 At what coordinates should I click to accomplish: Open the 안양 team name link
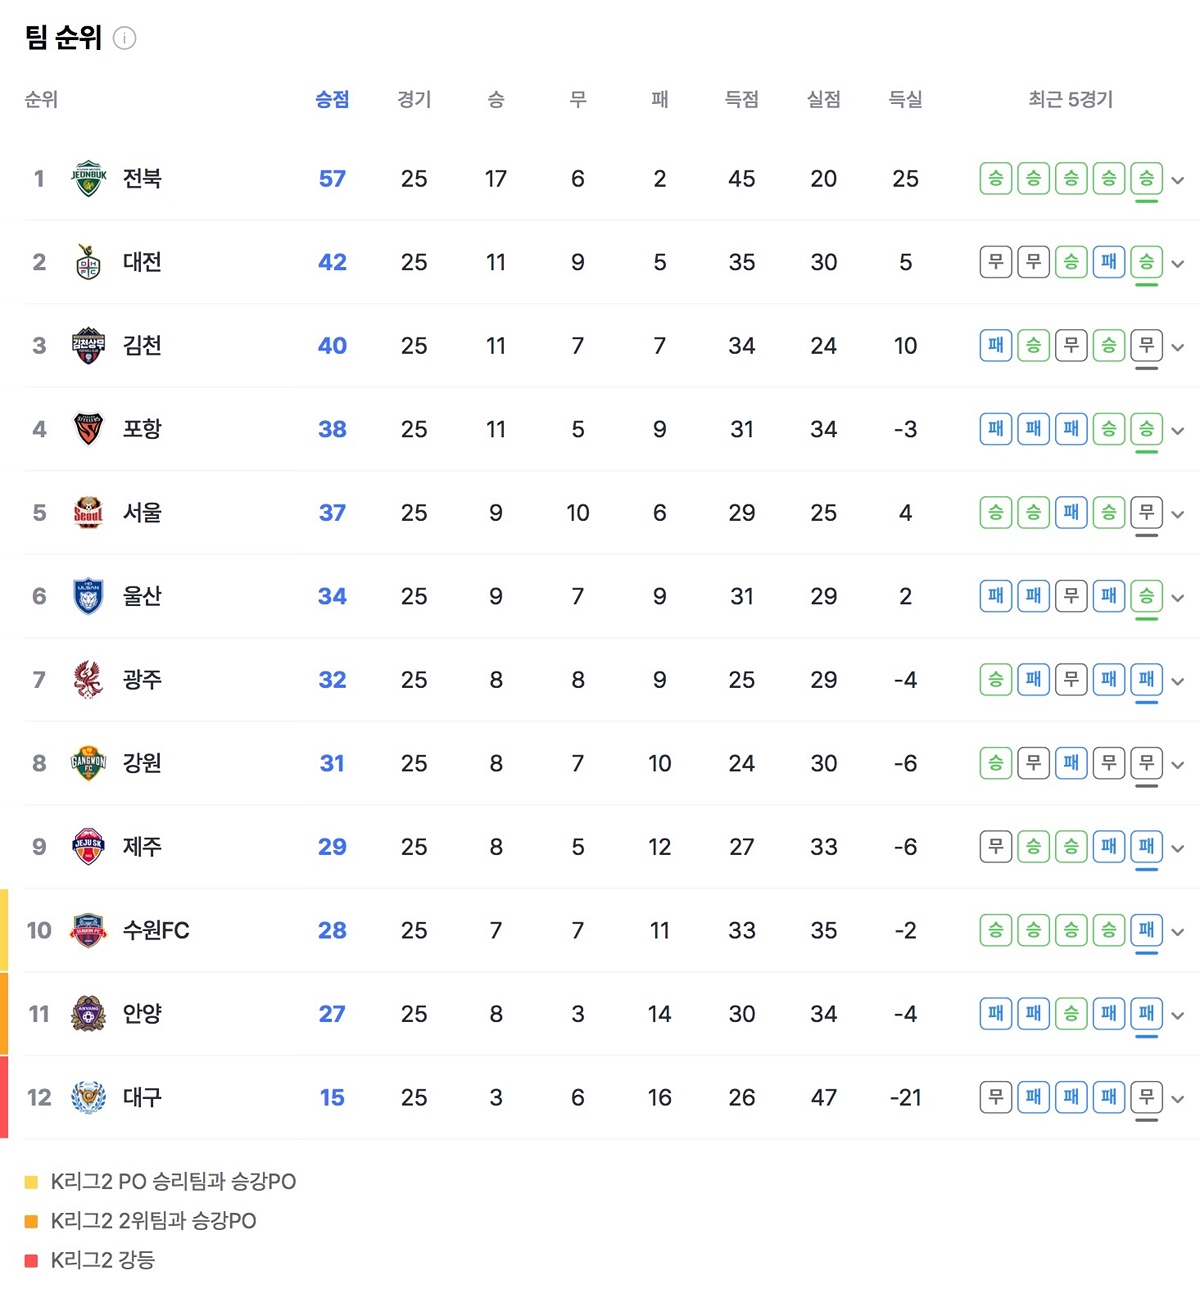point(142,1014)
